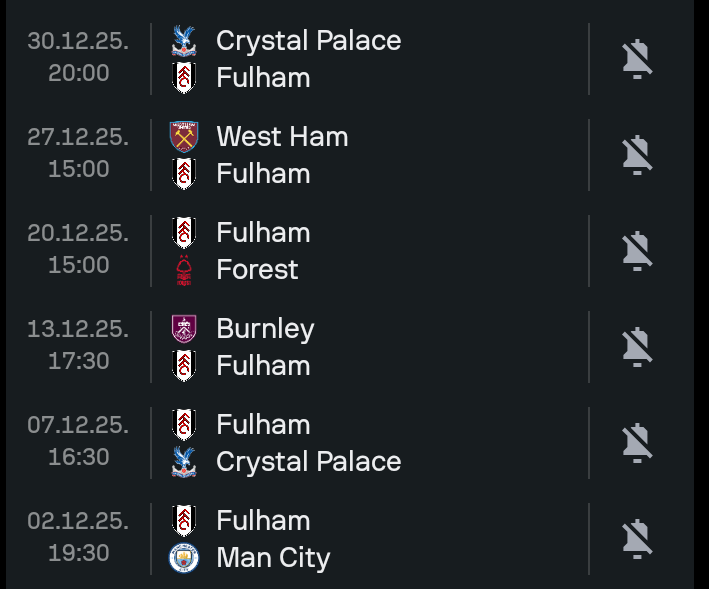This screenshot has width=709, height=589.
Task: Turn on notifications for Burnley vs Fulham
Action: [x=637, y=347]
